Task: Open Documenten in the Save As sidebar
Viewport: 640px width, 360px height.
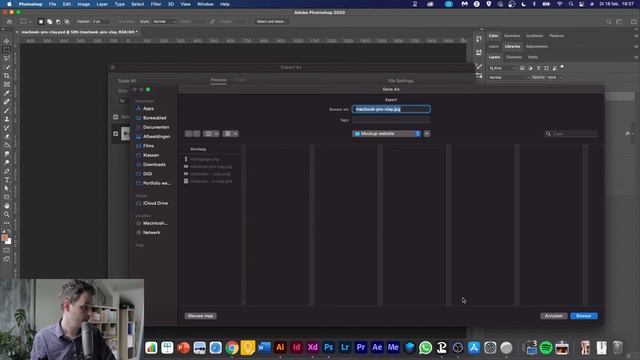Action: click(152, 127)
